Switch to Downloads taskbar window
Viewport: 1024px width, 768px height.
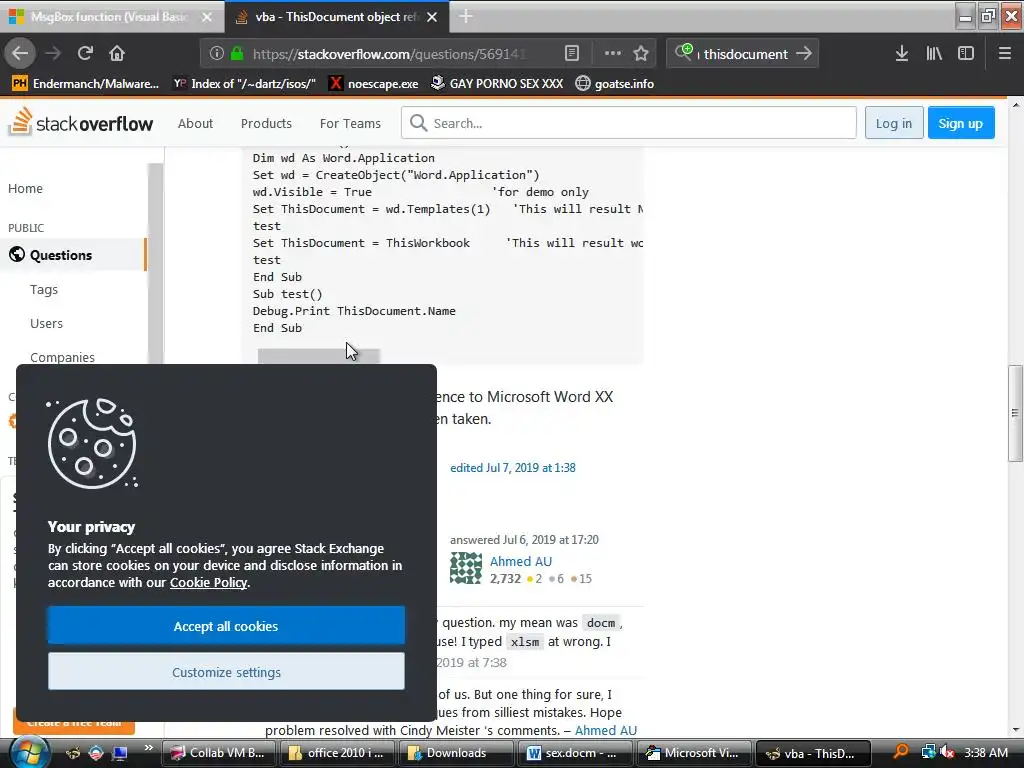coord(456,753)
